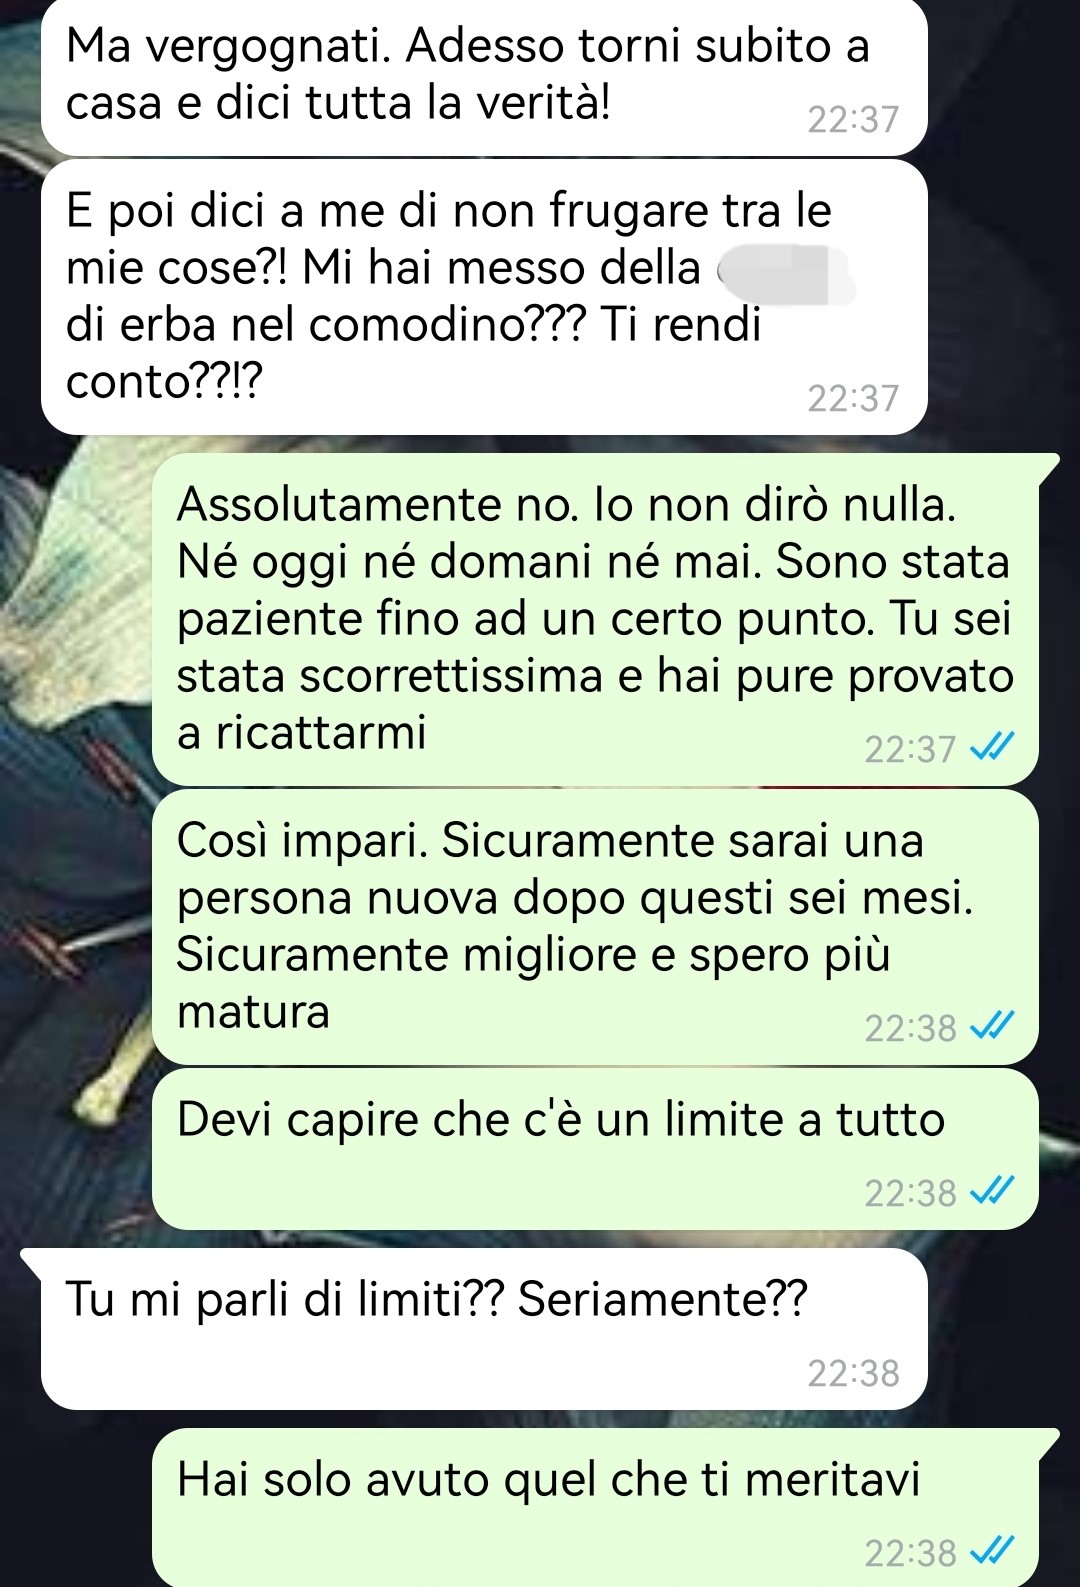
Task: Tap read checkmarks on 'limite a tutto' message
Action: [993, 1191]
